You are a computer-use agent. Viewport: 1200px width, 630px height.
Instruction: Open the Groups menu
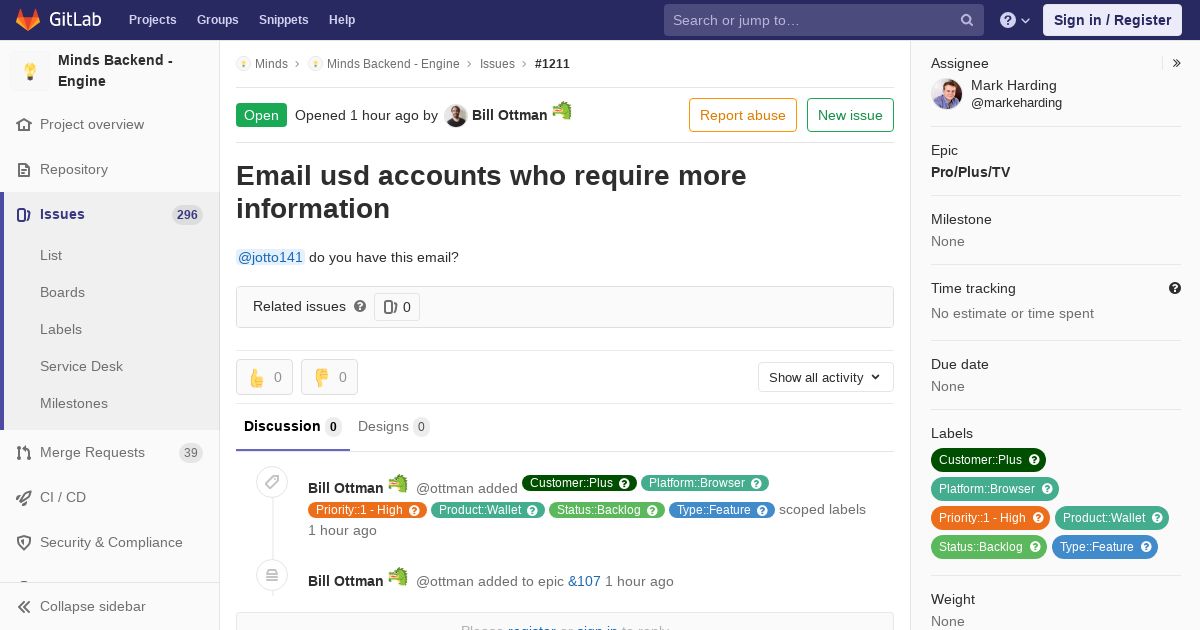pyautogui.click(x=218, y=20)
